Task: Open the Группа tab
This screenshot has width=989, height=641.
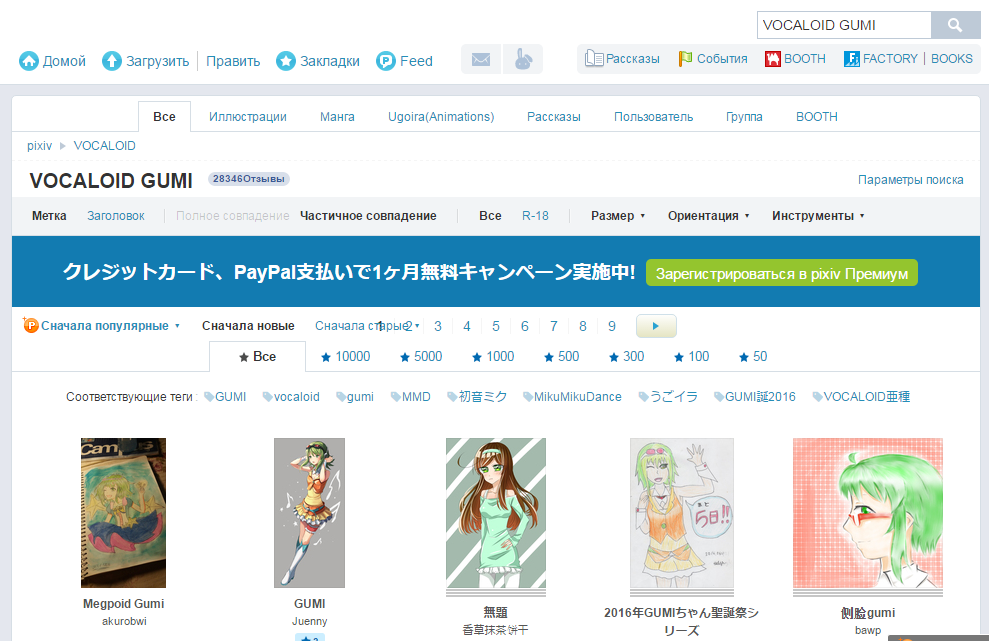Action: click(x=744, y=117)
